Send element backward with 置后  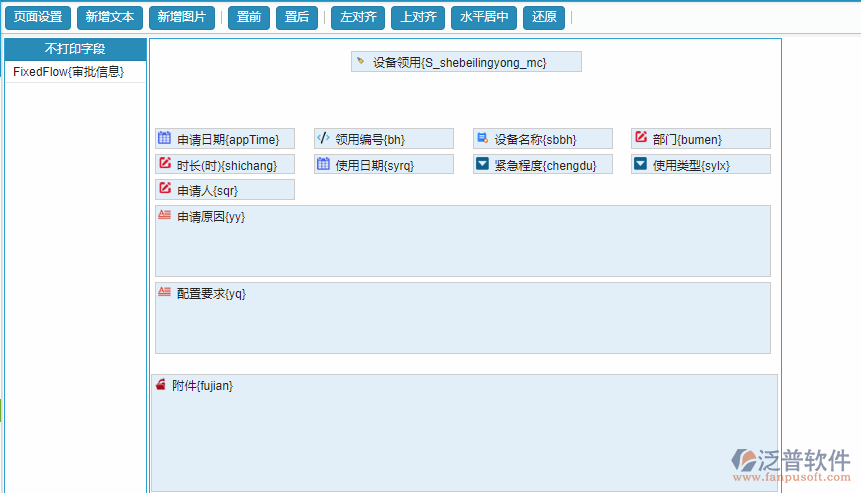coord(297,17)
